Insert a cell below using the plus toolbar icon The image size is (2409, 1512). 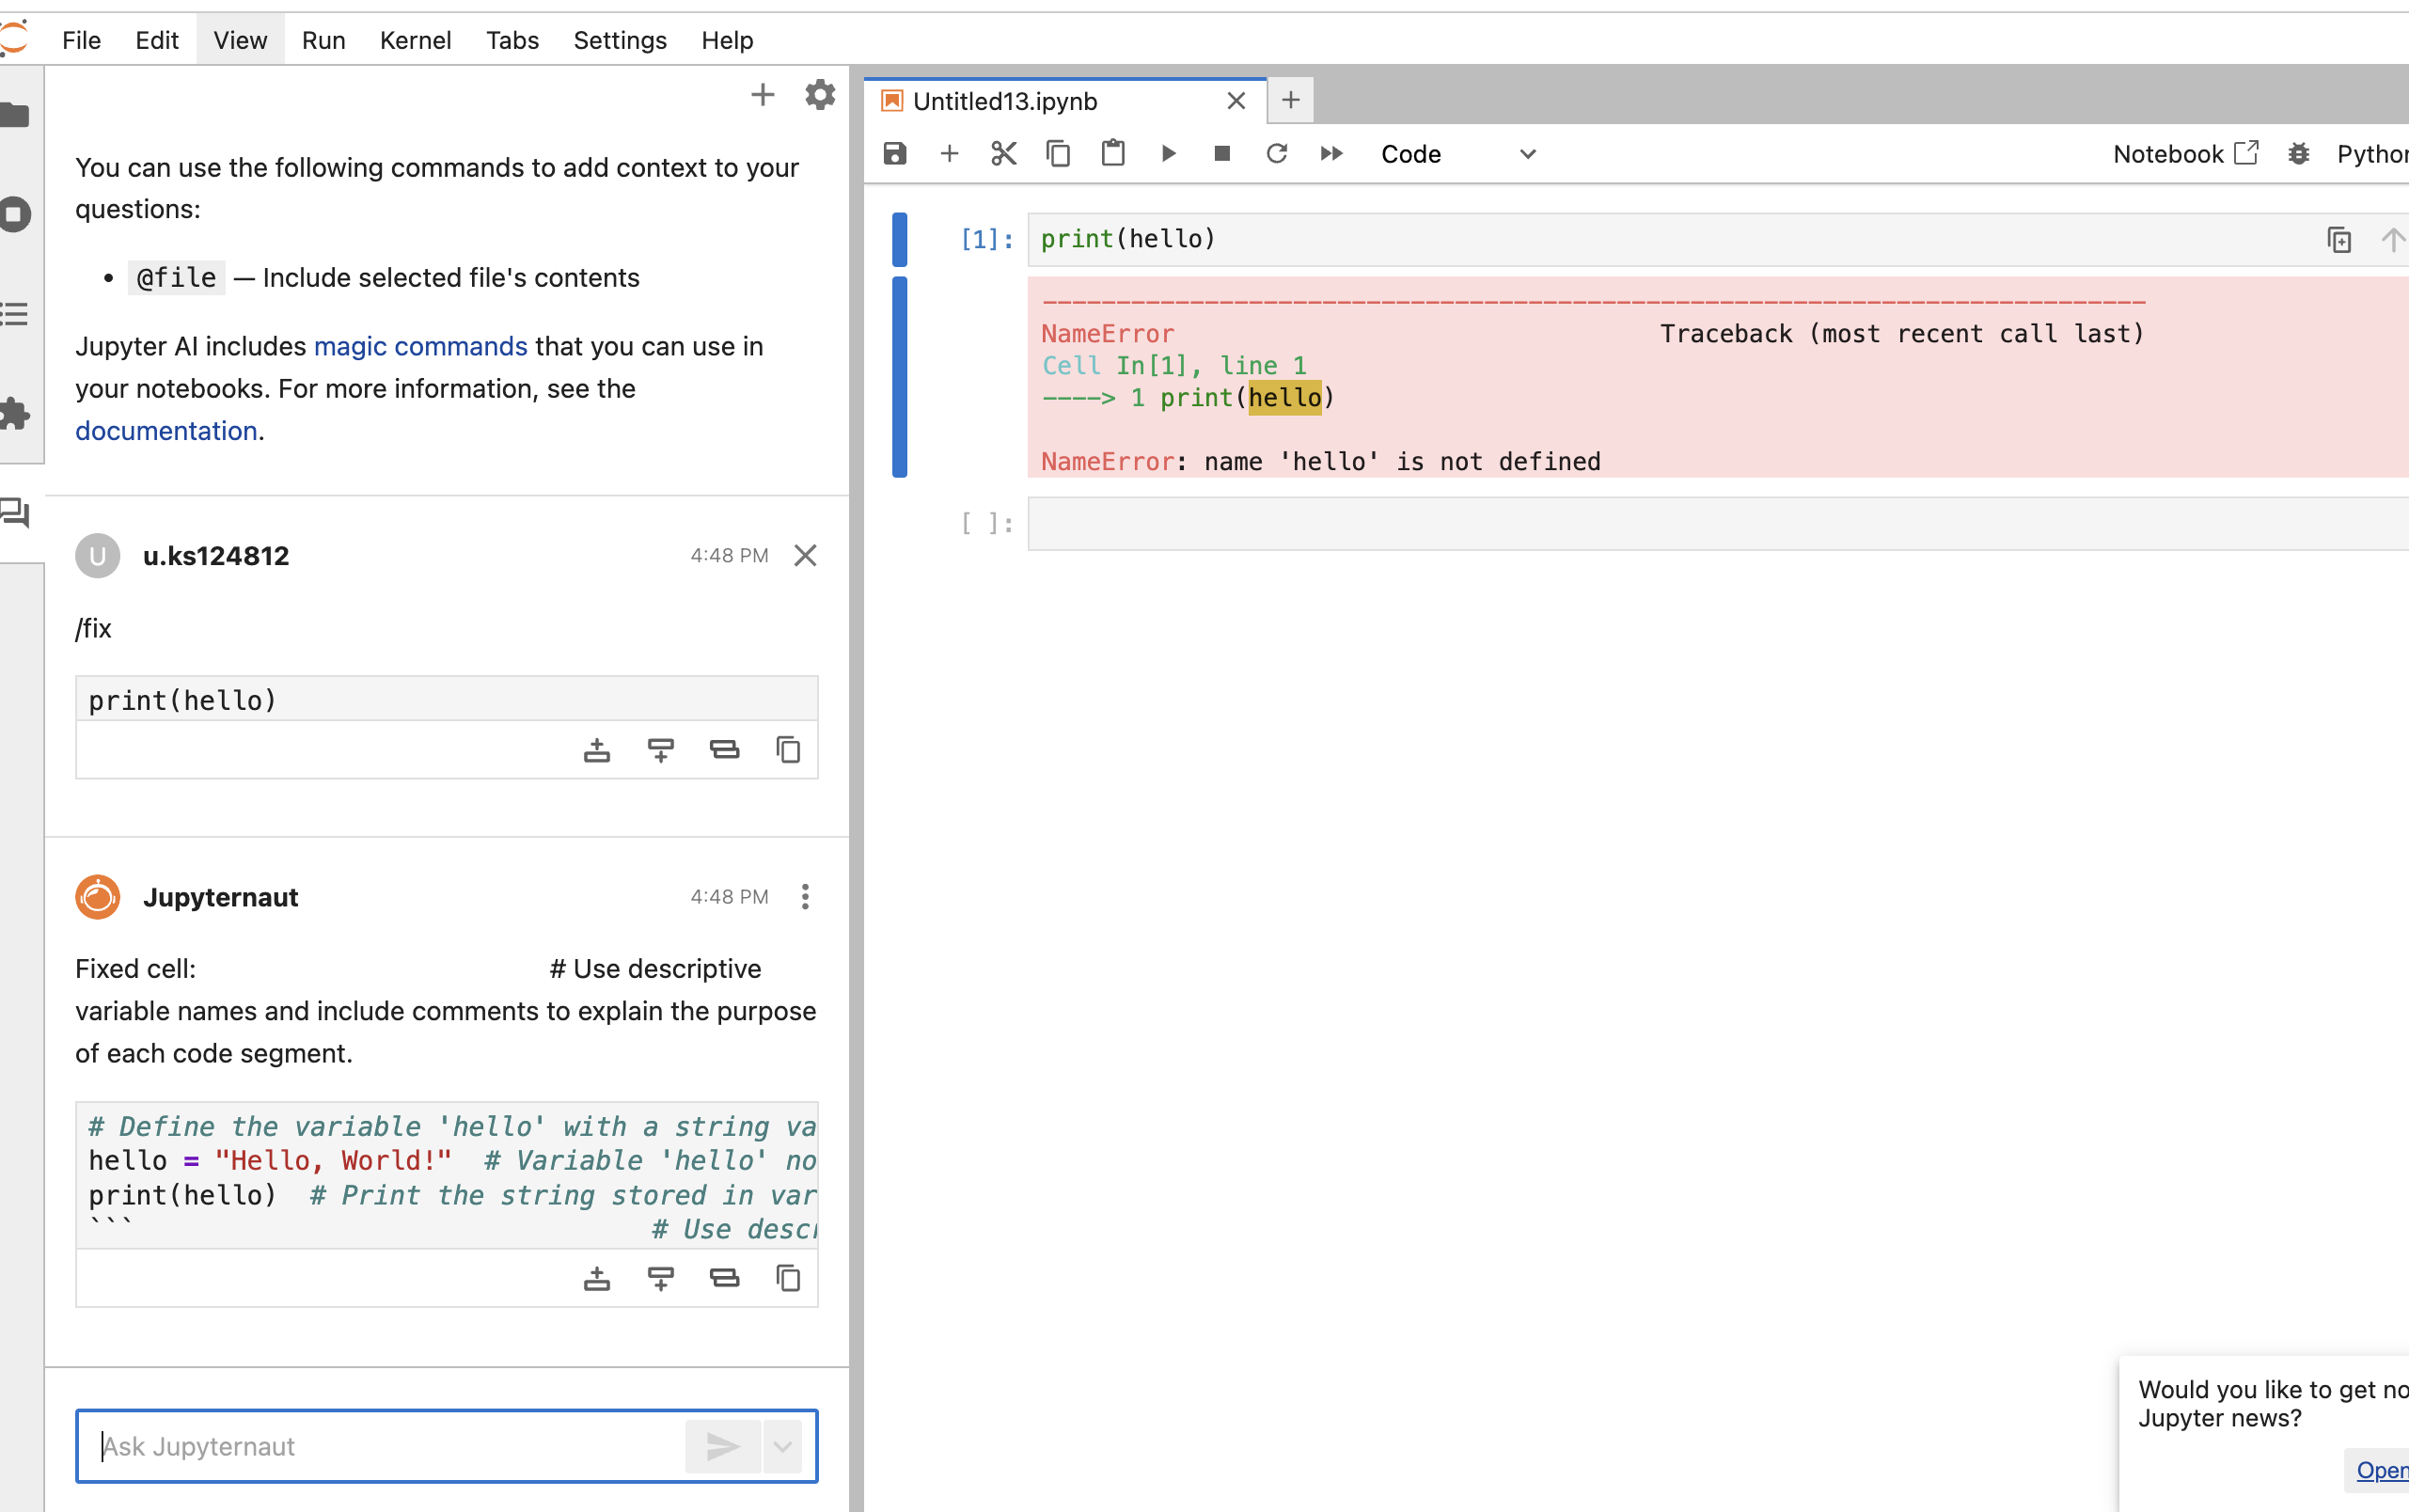(949, 154)
